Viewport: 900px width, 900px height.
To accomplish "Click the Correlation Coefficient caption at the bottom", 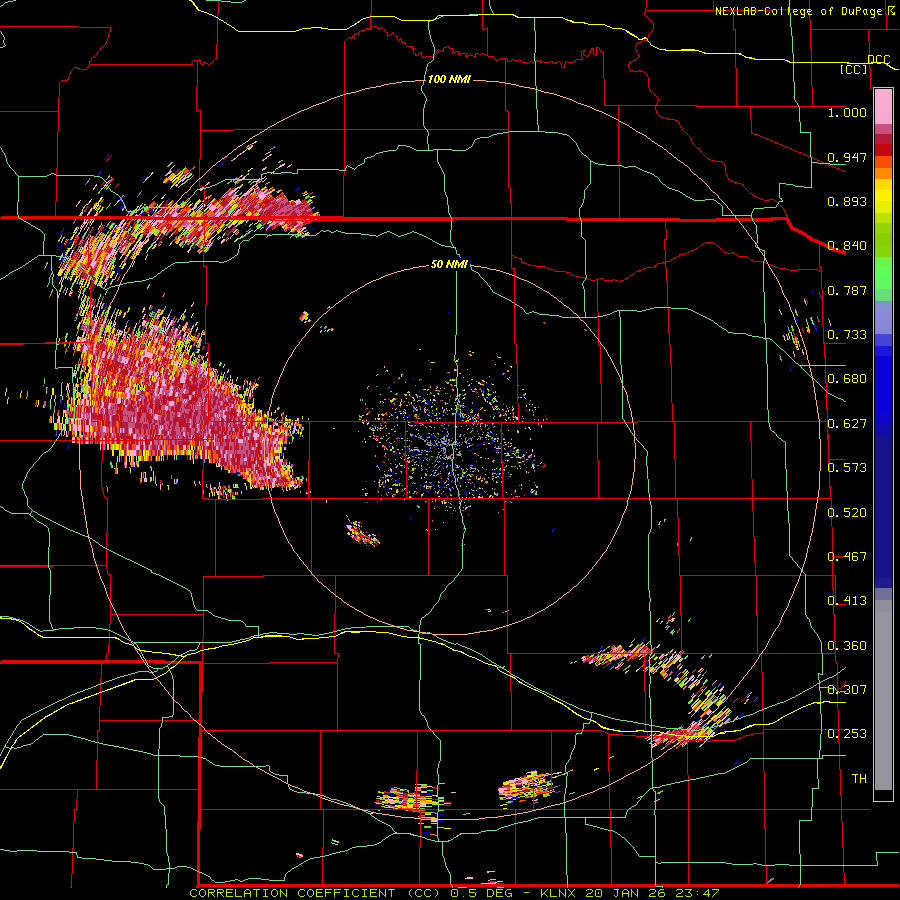I will coord(453,893).
